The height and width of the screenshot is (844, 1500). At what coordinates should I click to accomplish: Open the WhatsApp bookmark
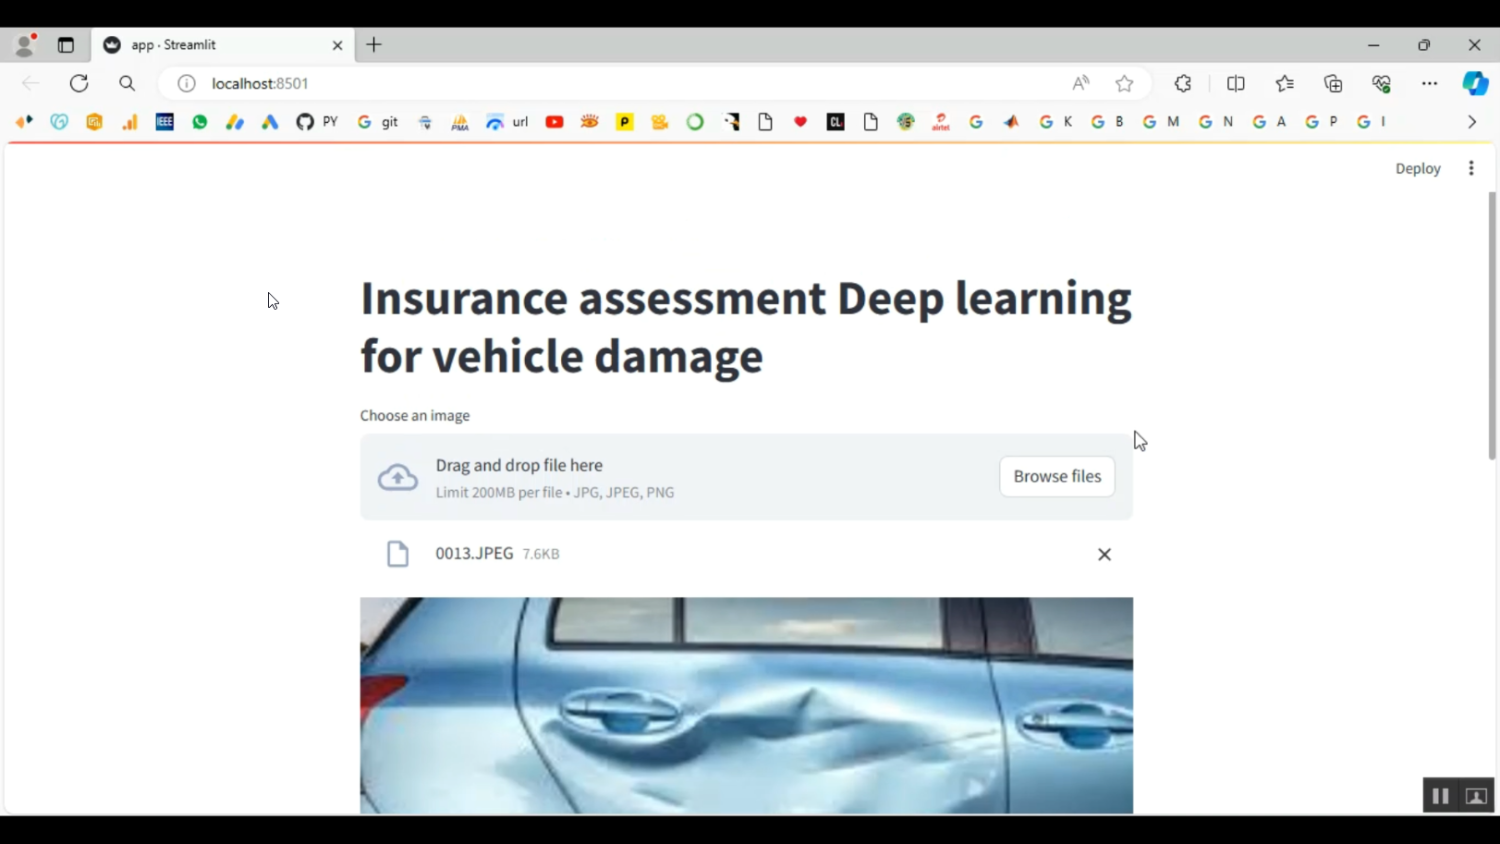(x=200, y=122)
